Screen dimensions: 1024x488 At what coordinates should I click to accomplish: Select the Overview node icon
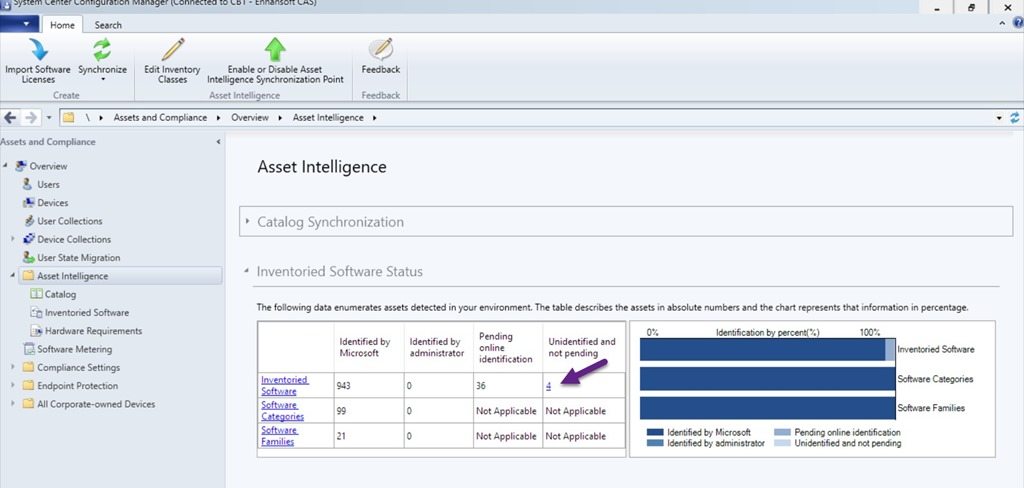[21, 166]
